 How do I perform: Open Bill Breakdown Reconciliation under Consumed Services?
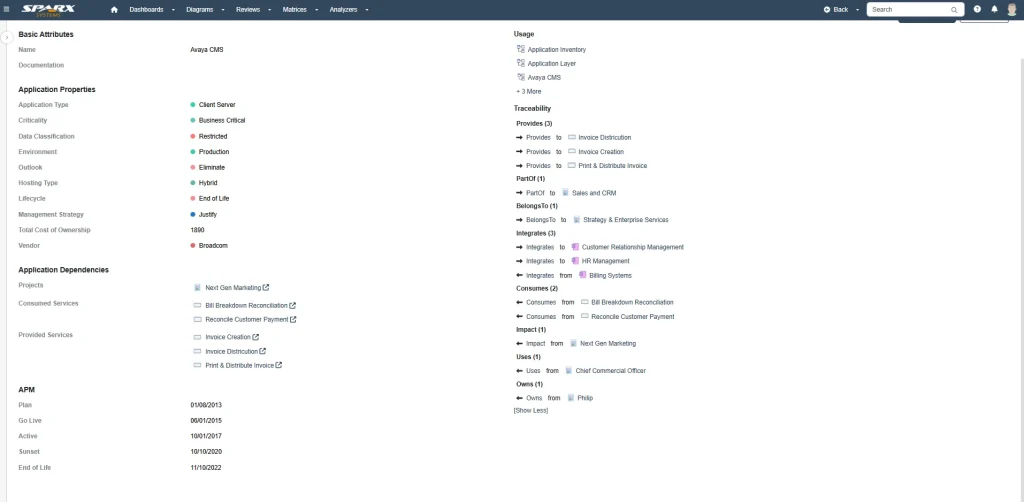pos(246,306)
